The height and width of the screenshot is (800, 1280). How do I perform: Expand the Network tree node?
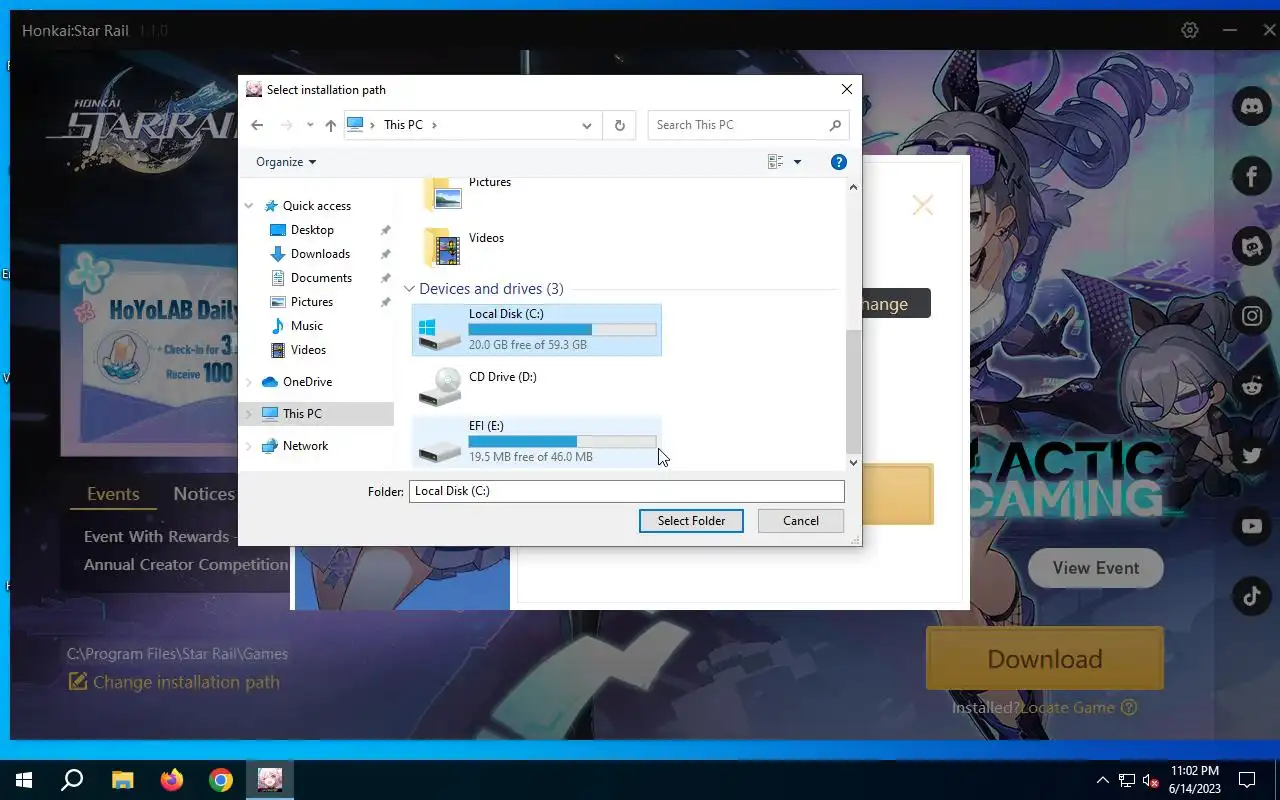[x=249, y=446]
